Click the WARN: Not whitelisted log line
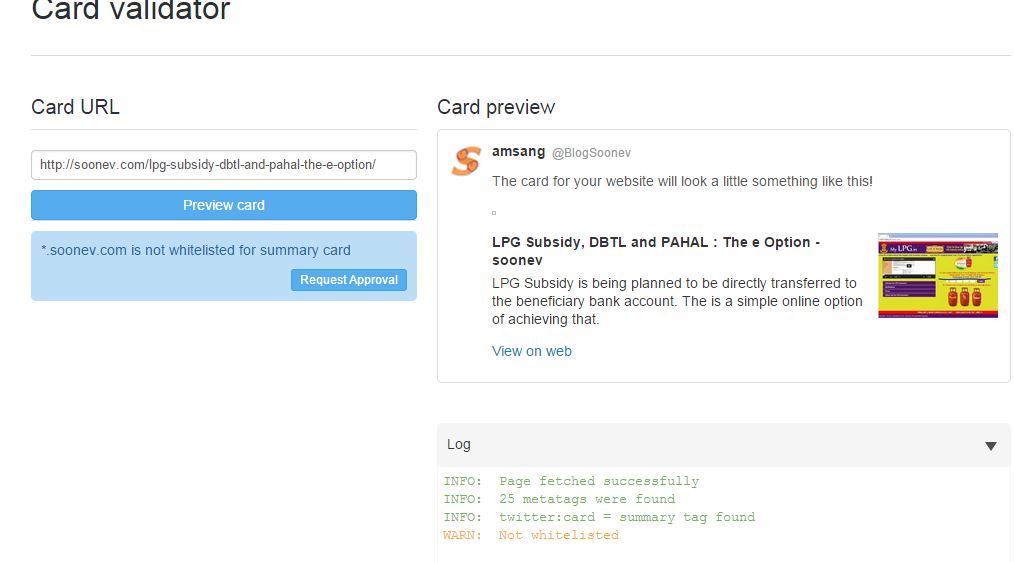This screenshot has width=1014, height=562. [531, 535]
